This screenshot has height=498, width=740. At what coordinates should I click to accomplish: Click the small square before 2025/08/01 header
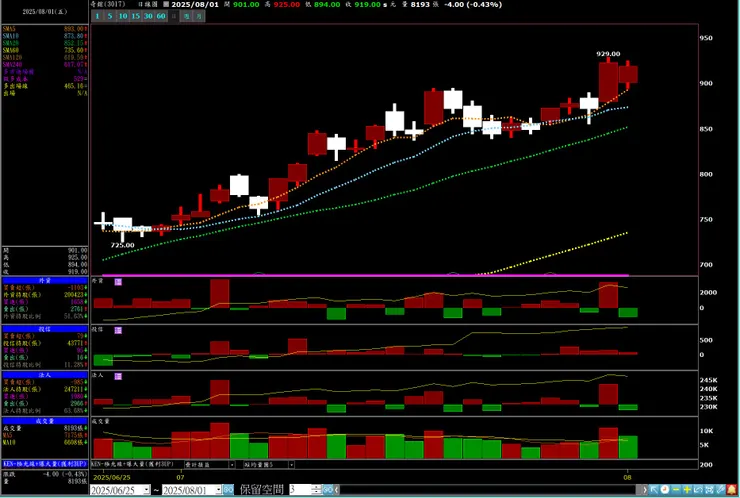pyautogui.click(x=166, y=4)
